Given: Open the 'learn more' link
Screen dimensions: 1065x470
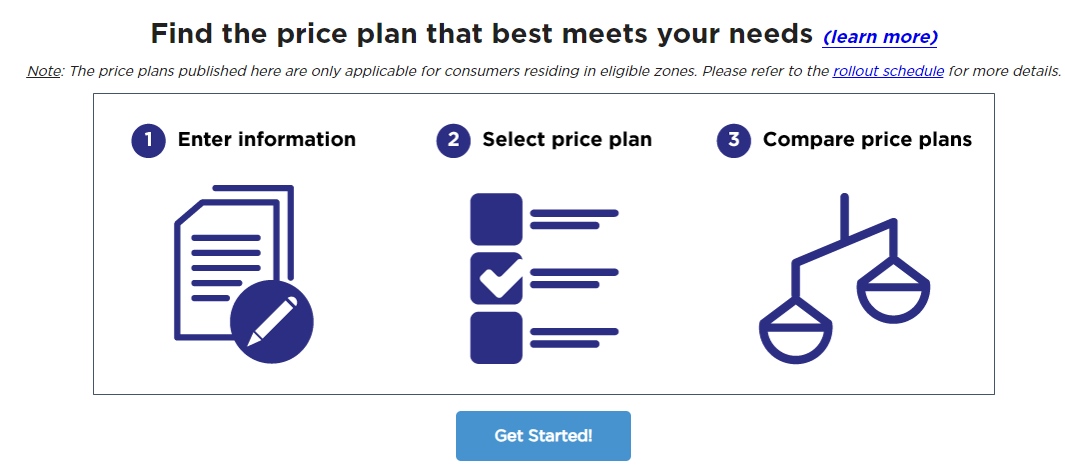Looking at the screenshot, I should click(880, 37).
